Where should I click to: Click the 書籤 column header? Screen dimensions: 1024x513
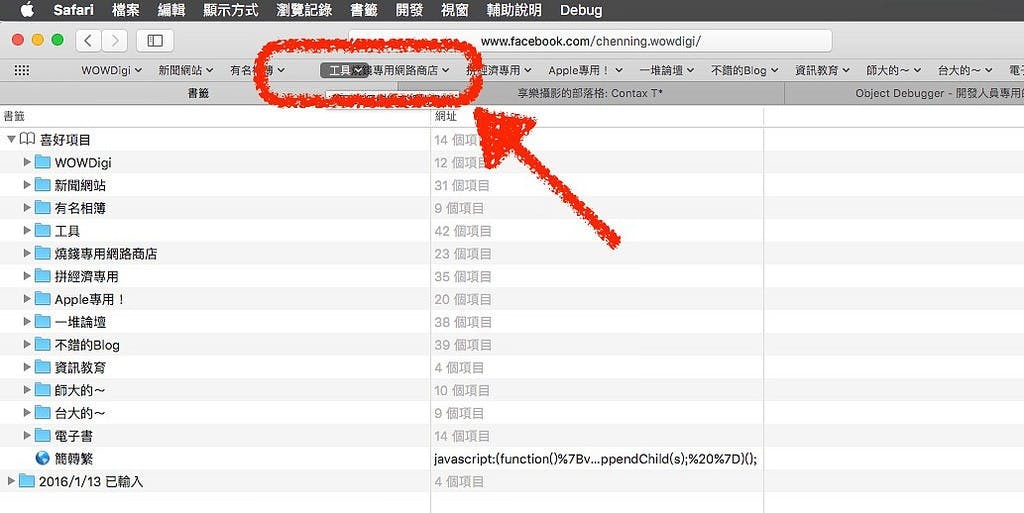tap(215, 117)
